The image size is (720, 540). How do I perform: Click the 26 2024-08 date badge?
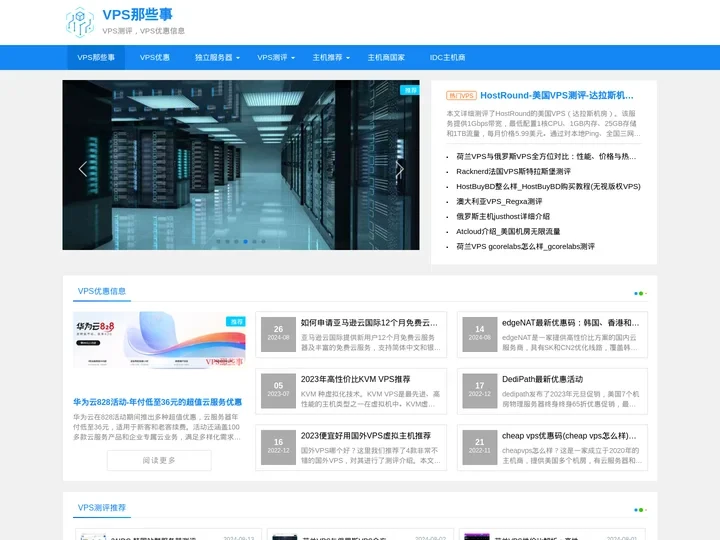[278, 334]
